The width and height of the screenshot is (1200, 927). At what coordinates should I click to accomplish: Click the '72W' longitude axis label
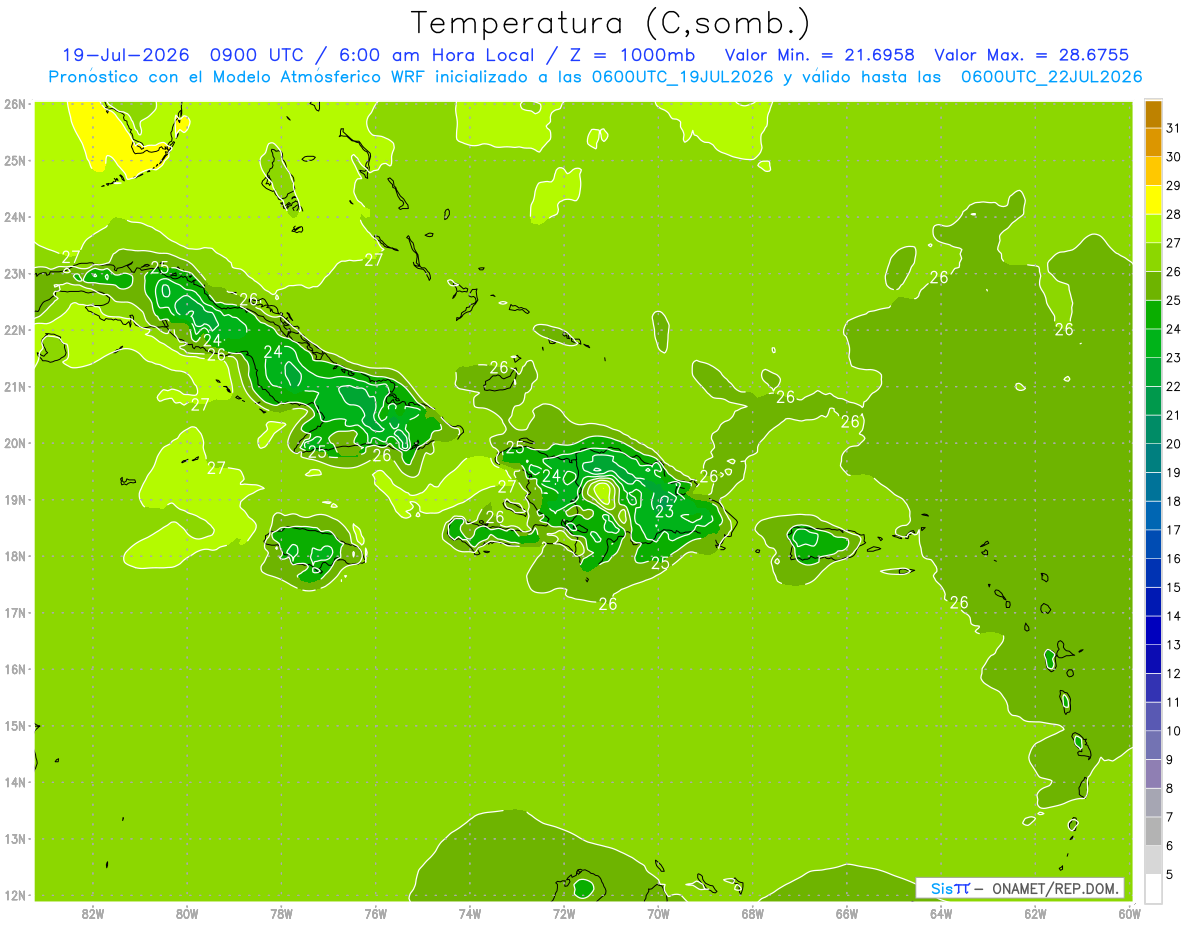[564, 913]
